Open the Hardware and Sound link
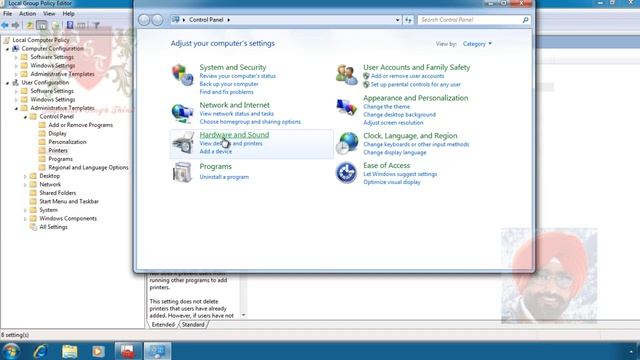The image size is (640, 360). pos(234,135)
